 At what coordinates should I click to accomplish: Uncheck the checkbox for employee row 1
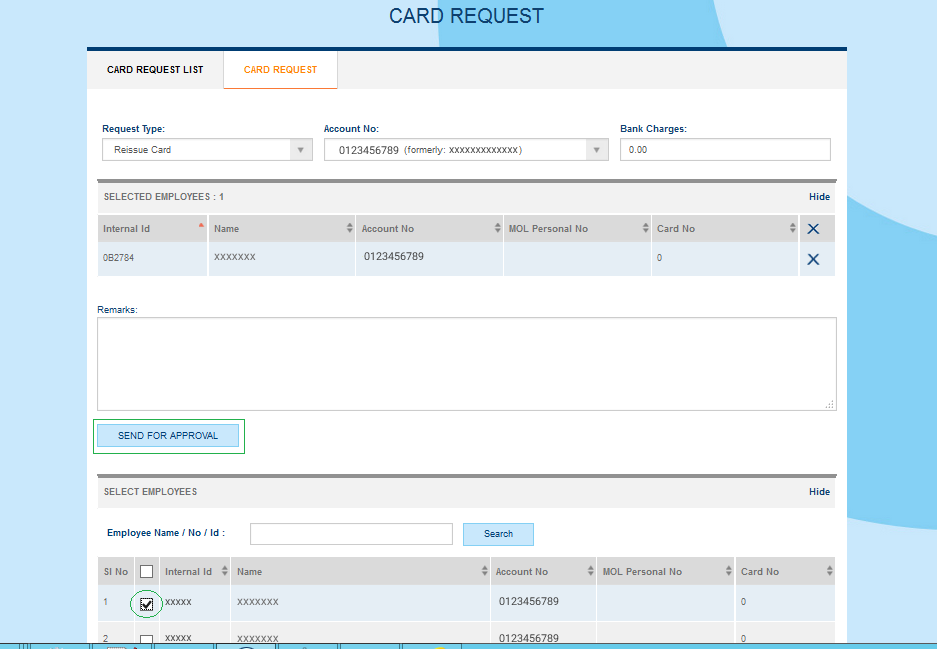coord(147,604)
